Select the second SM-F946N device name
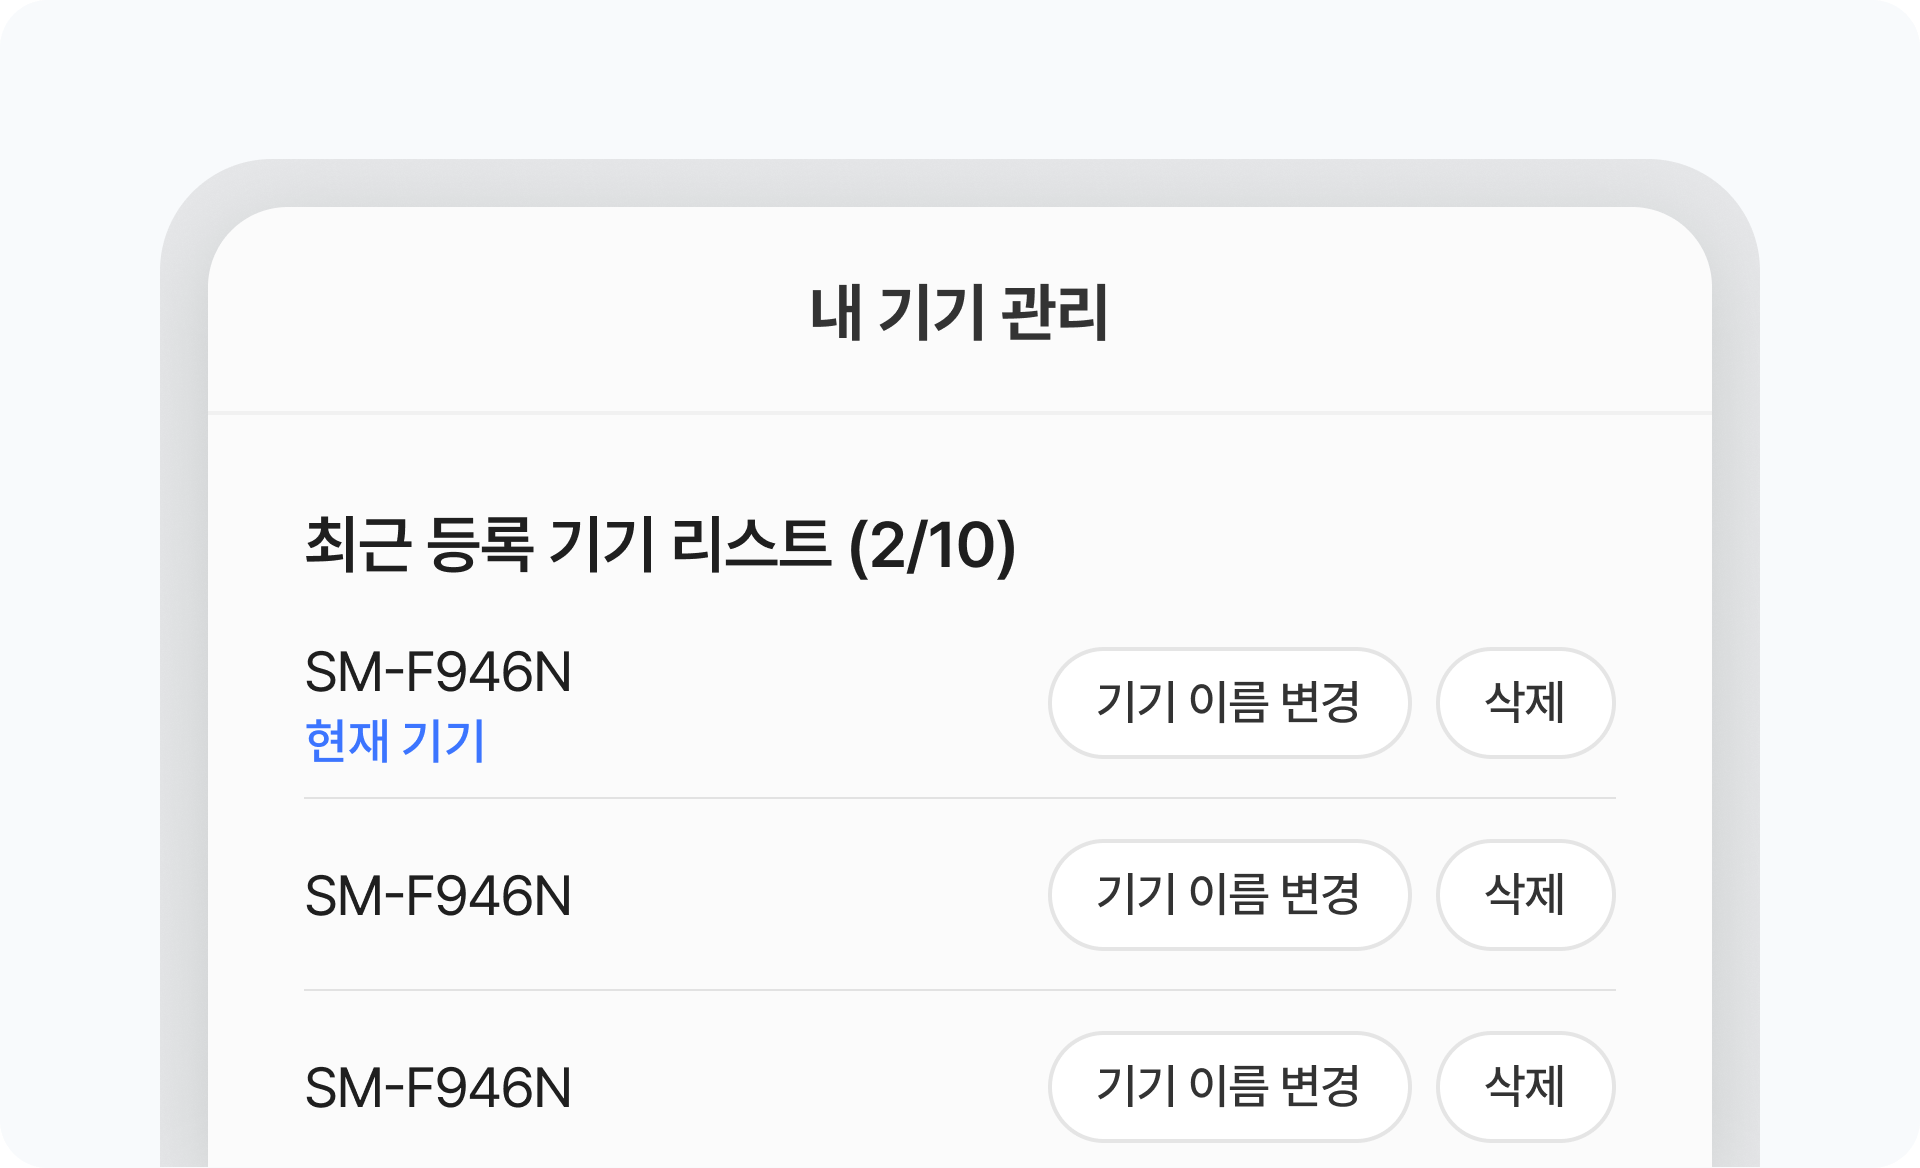Image resolution: width=1920 pixels, height=1168 pixels. (x=438, y=896)
